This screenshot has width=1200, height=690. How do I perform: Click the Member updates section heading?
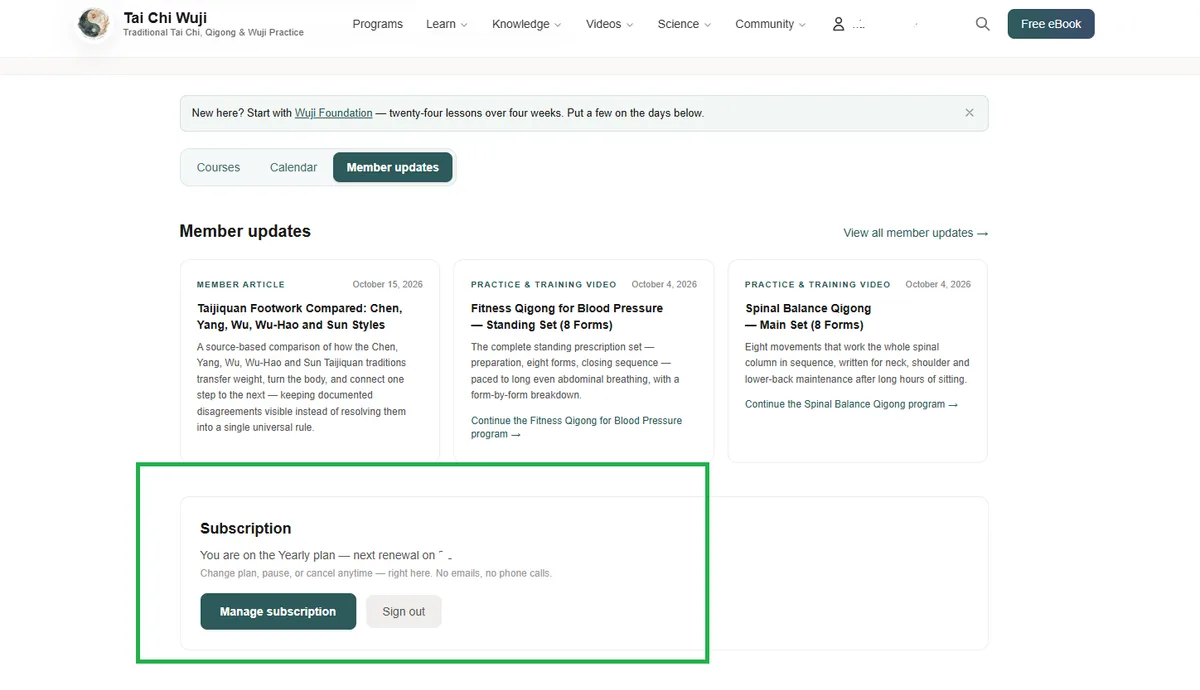tap(245, 231)
